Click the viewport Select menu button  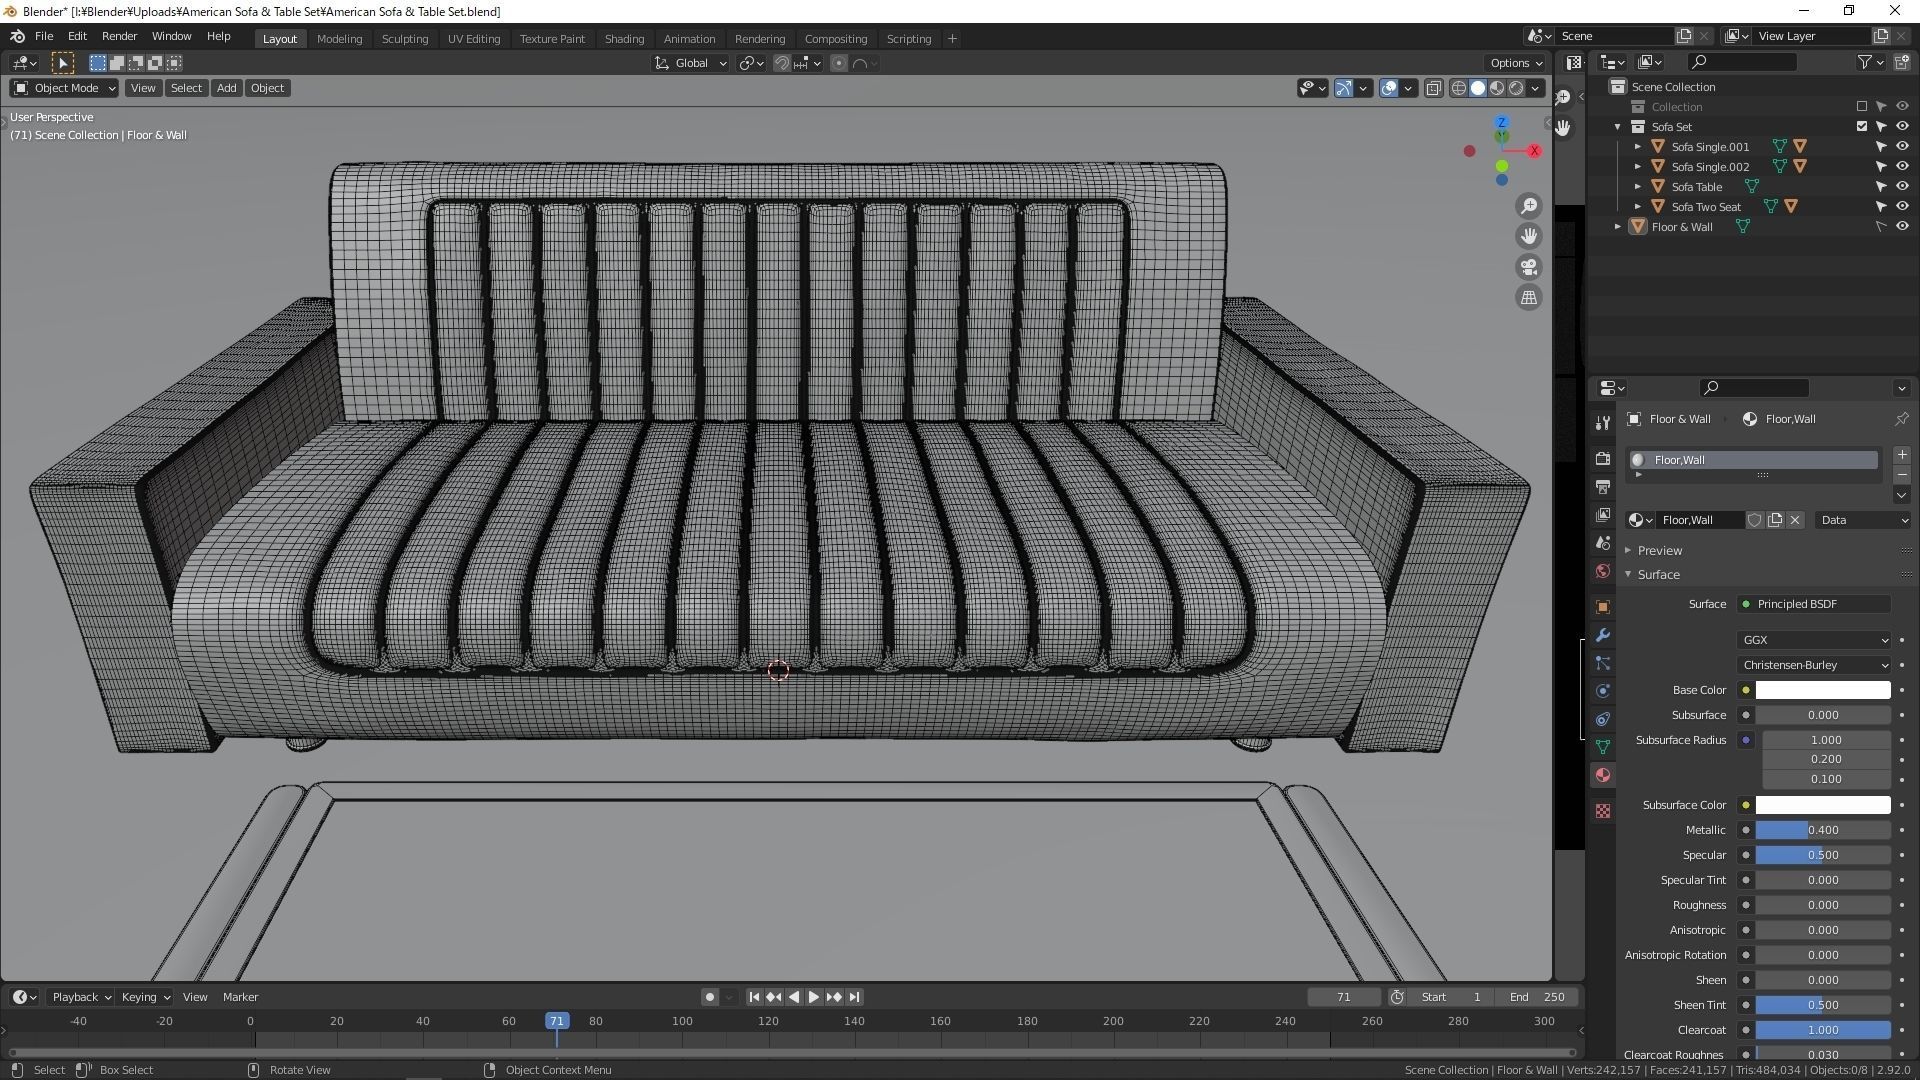click(186, 88)
